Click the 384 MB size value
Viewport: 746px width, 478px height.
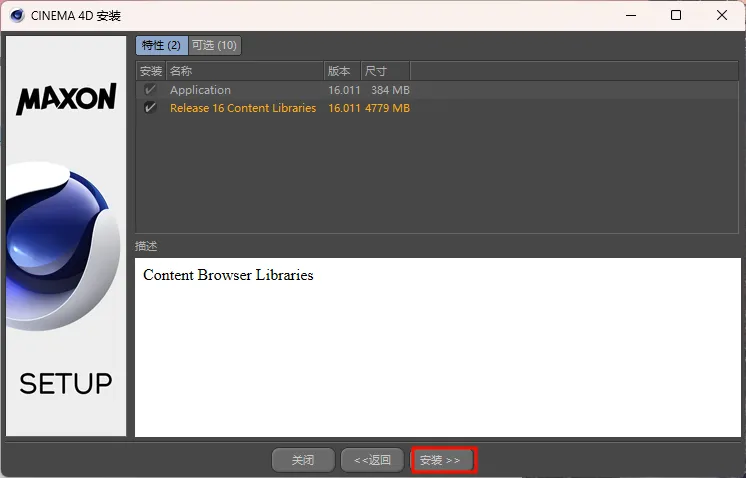pos(390,90)
